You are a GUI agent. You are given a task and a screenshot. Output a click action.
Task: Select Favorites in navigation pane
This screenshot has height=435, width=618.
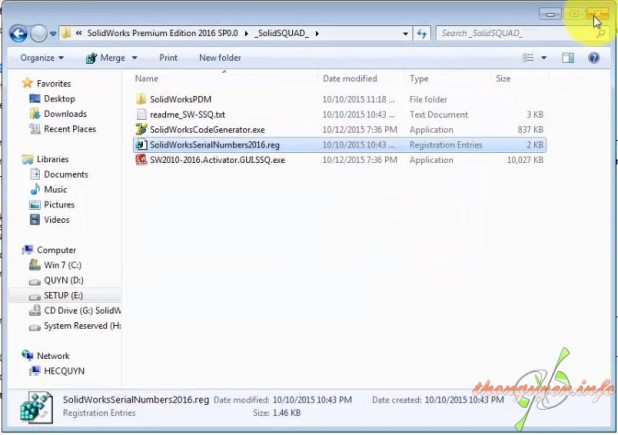(x=54, y=84)
